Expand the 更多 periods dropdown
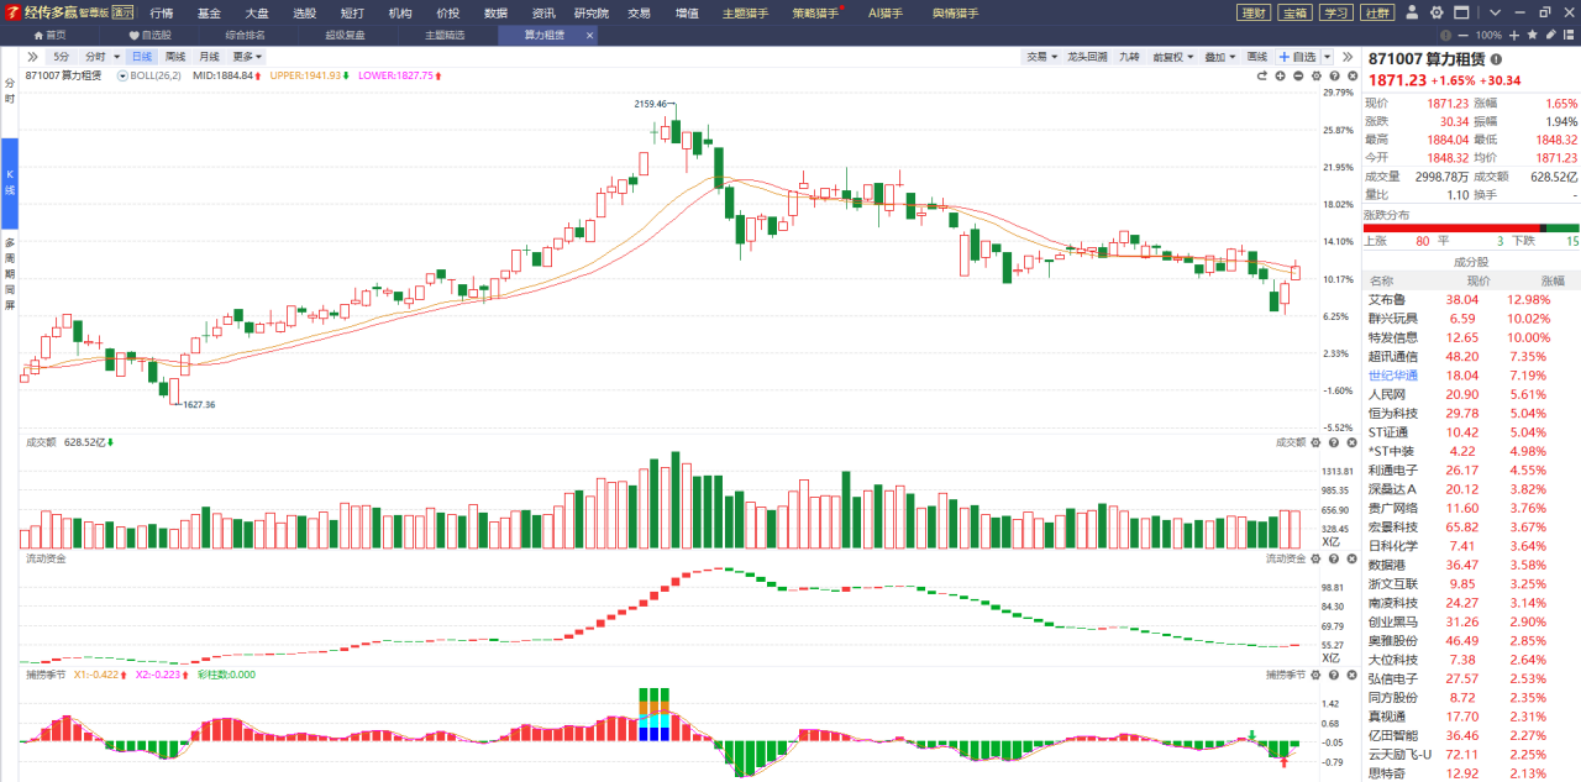This screenshot has height=782, width=1582. click(247, 57)
